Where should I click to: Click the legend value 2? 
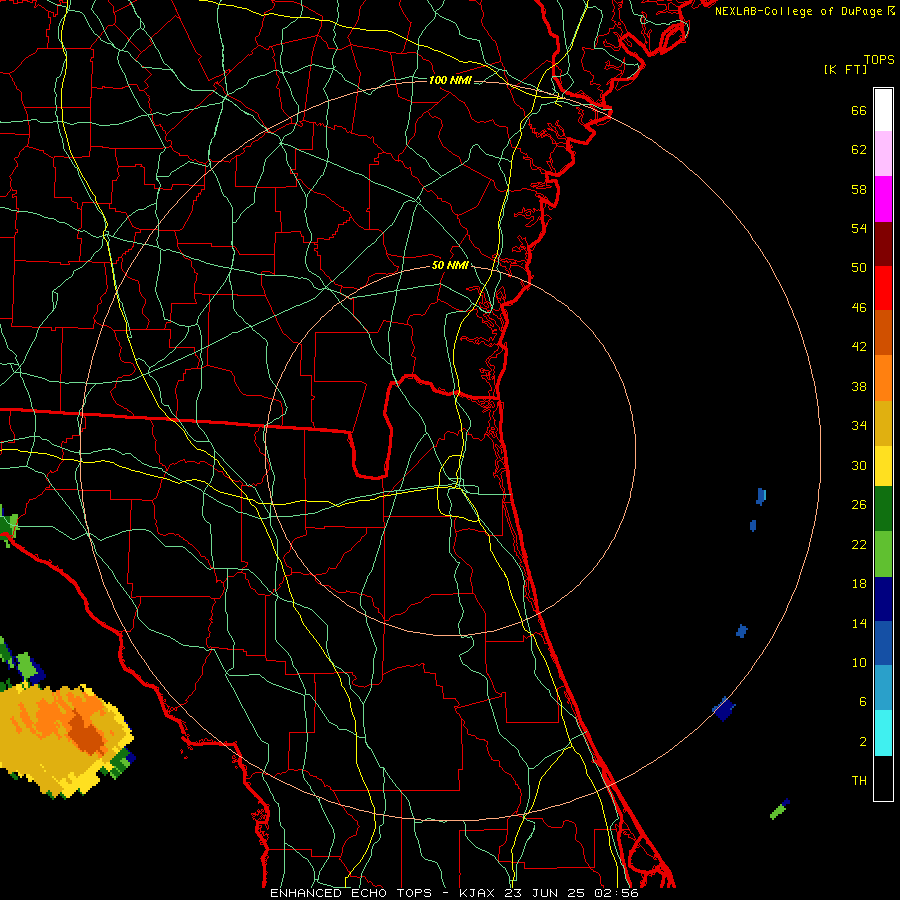click(863, 742)
